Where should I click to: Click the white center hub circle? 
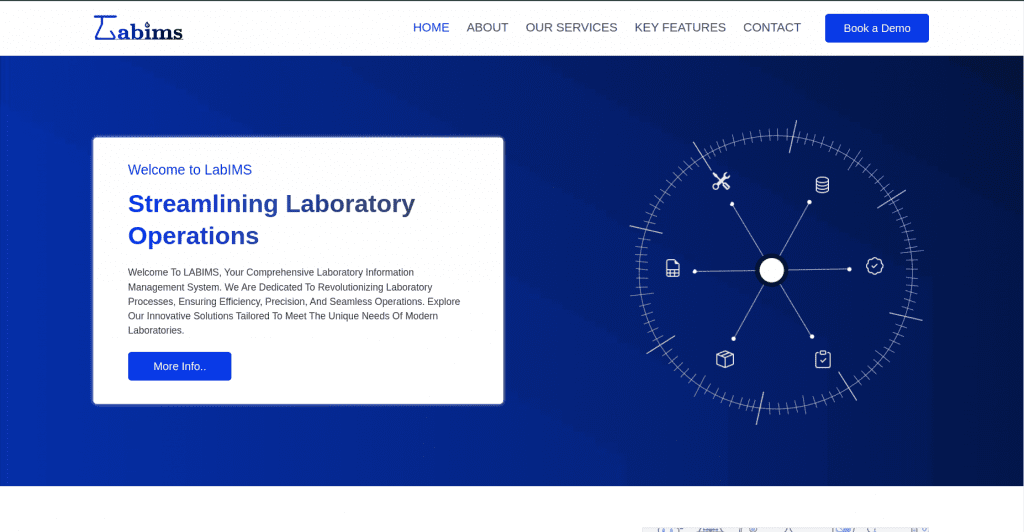(771, 270)
